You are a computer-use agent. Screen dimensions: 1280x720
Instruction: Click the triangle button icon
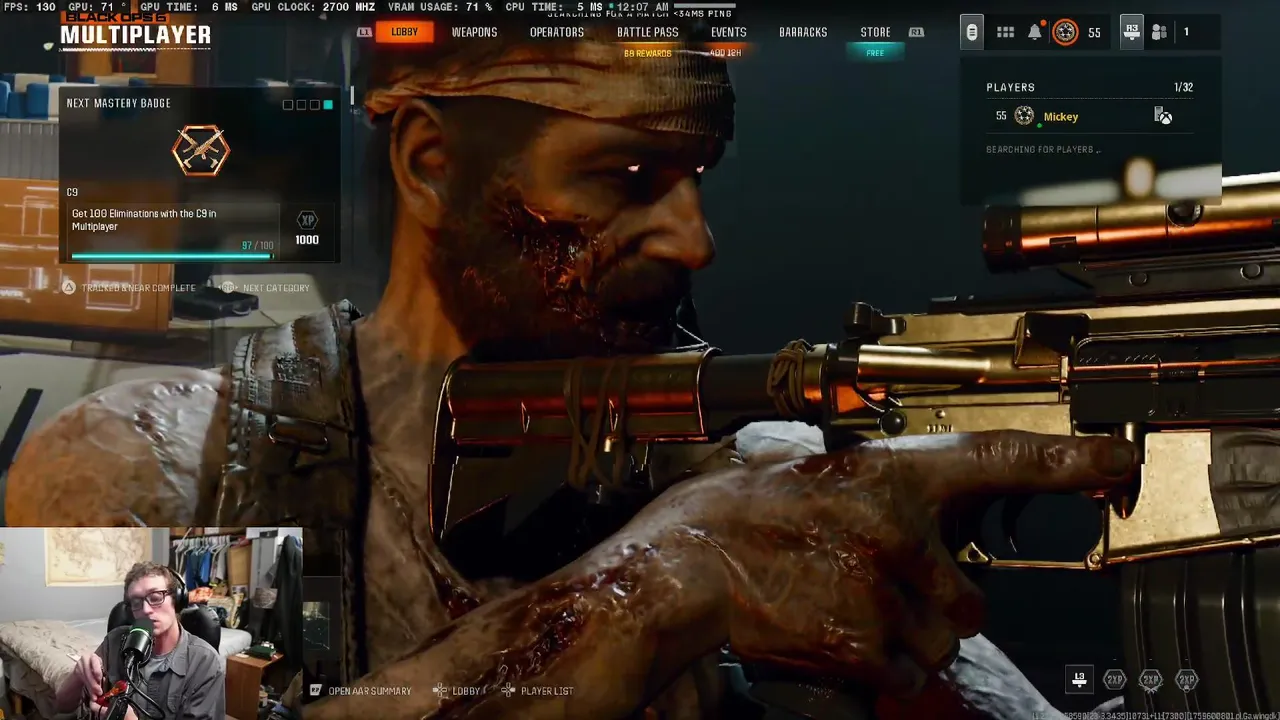pyautogui.click(x=69, y=287)
